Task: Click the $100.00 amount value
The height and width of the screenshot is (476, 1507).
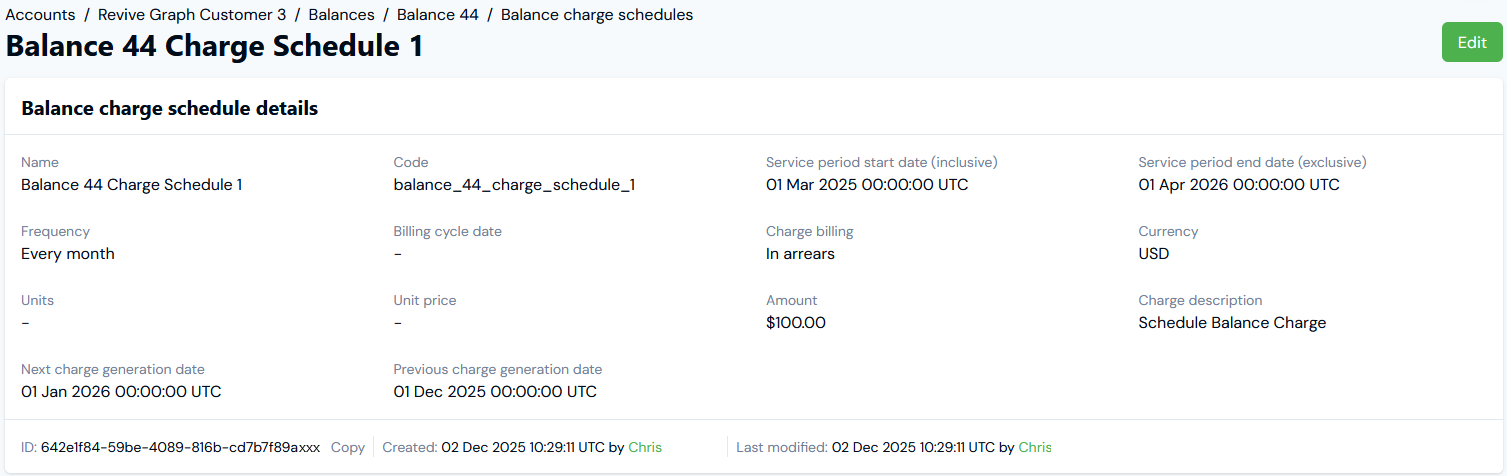Action: (x=795, y=323)
